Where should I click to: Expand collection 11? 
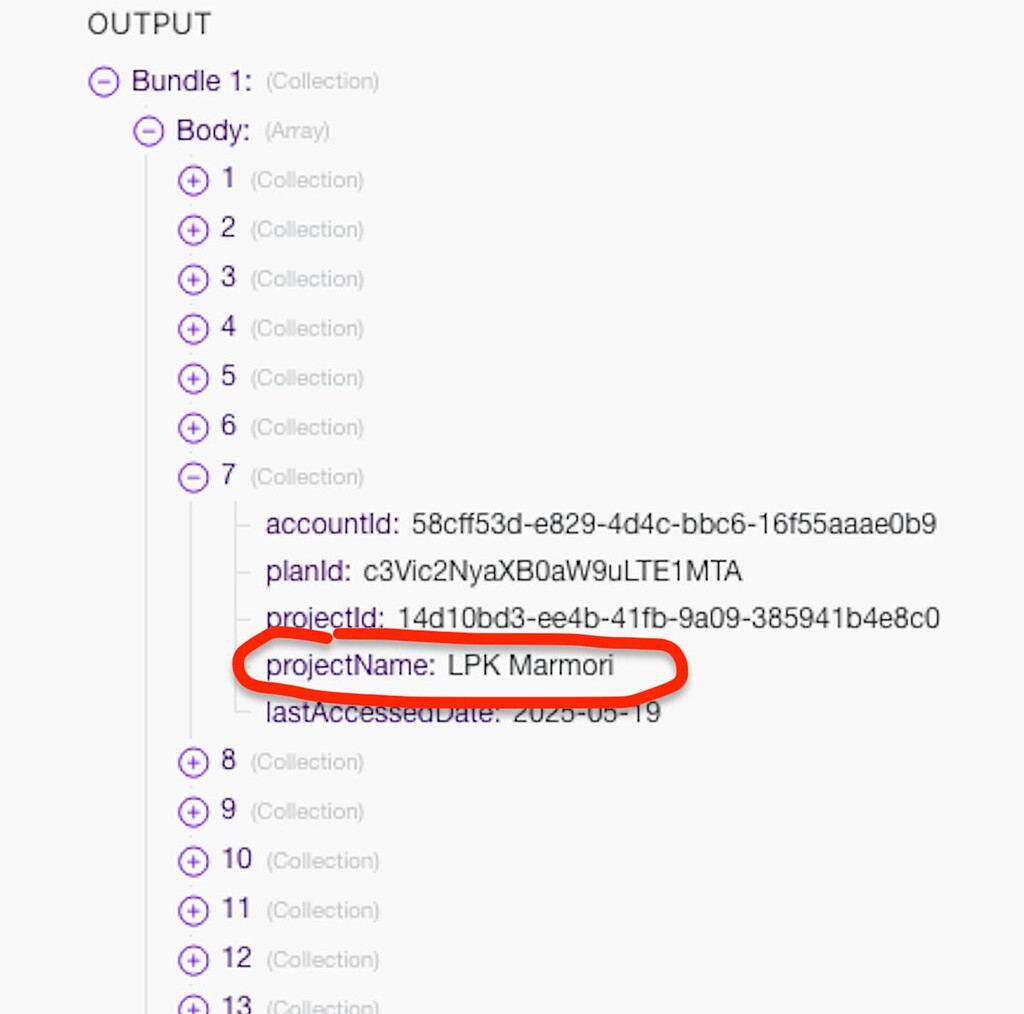[192, 910]
